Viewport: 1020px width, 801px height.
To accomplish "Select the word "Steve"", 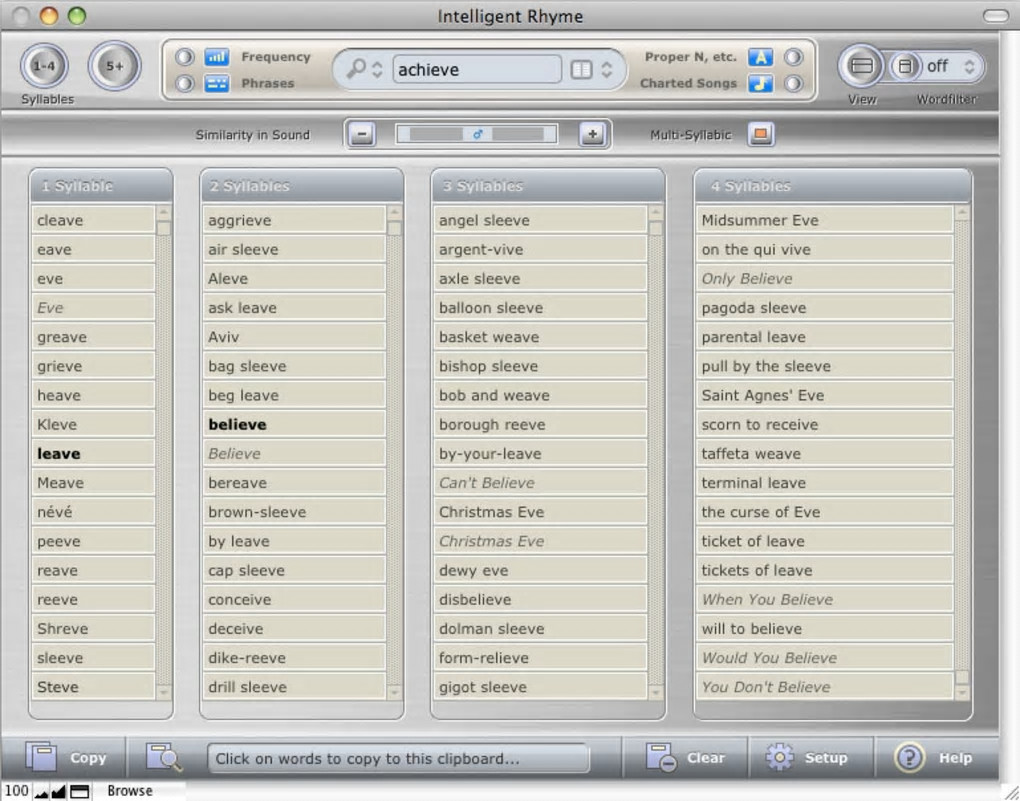I will point(93,686).
